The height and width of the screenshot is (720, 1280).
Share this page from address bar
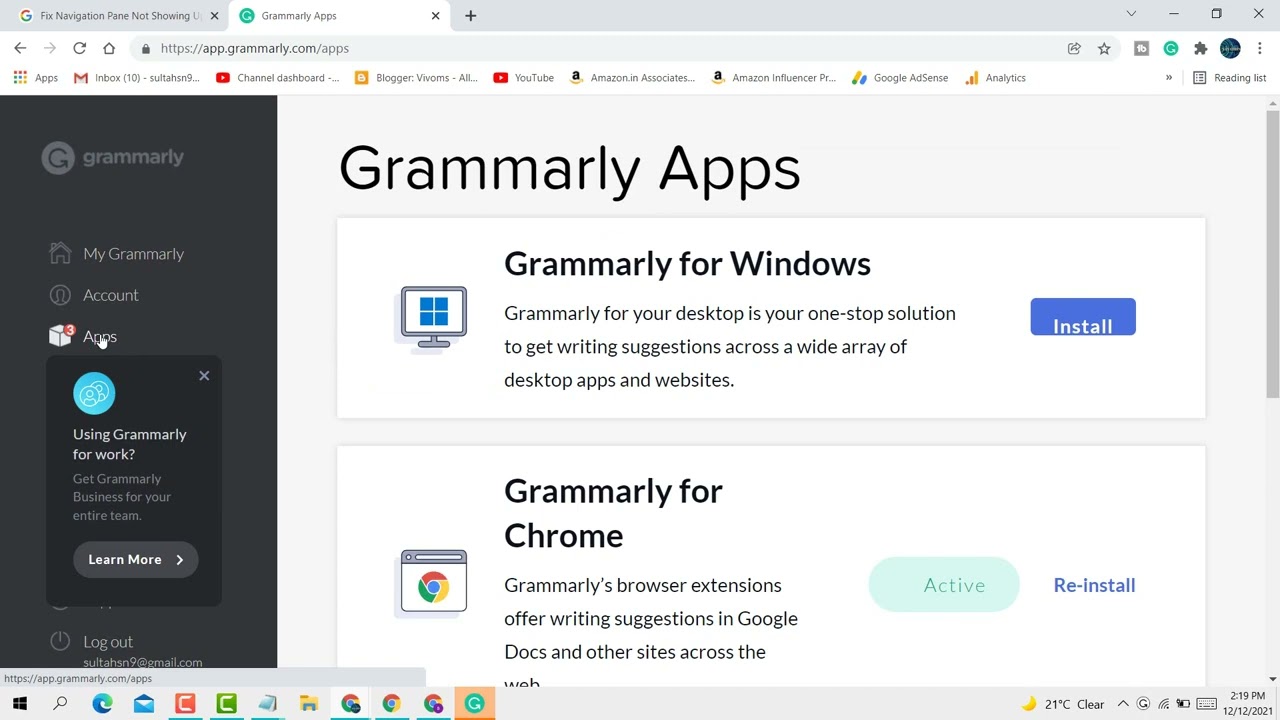coord(1074,48)
